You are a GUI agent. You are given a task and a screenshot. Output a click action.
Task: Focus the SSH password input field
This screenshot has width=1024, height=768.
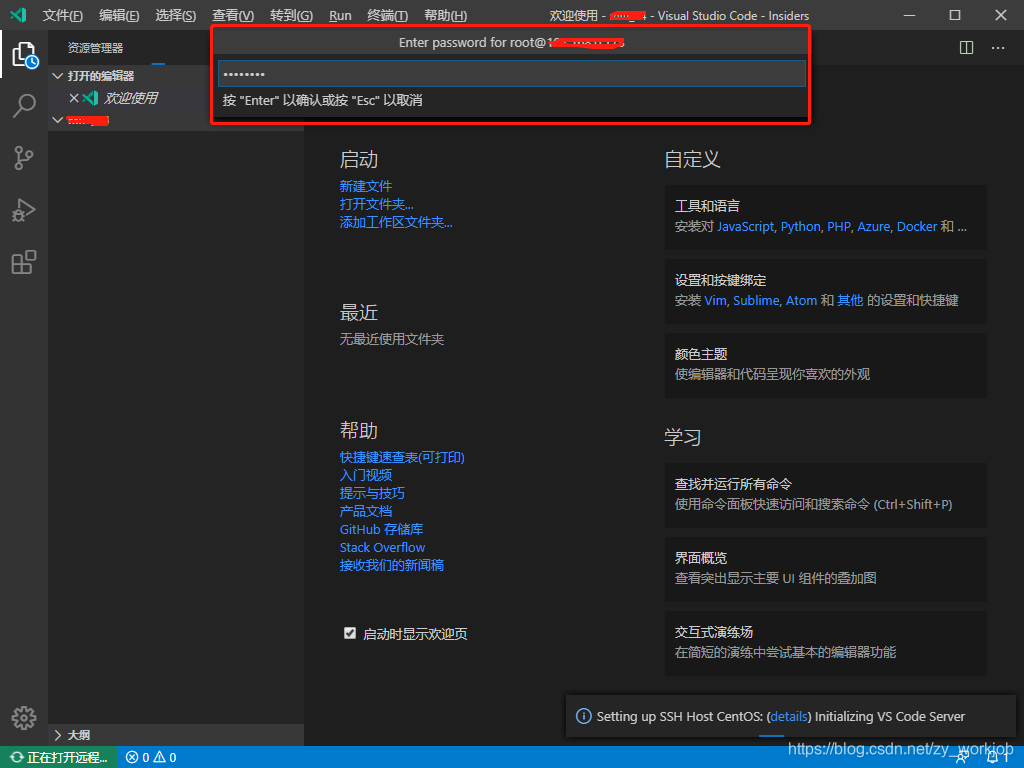pyautogui.click(x=512, y=74)
